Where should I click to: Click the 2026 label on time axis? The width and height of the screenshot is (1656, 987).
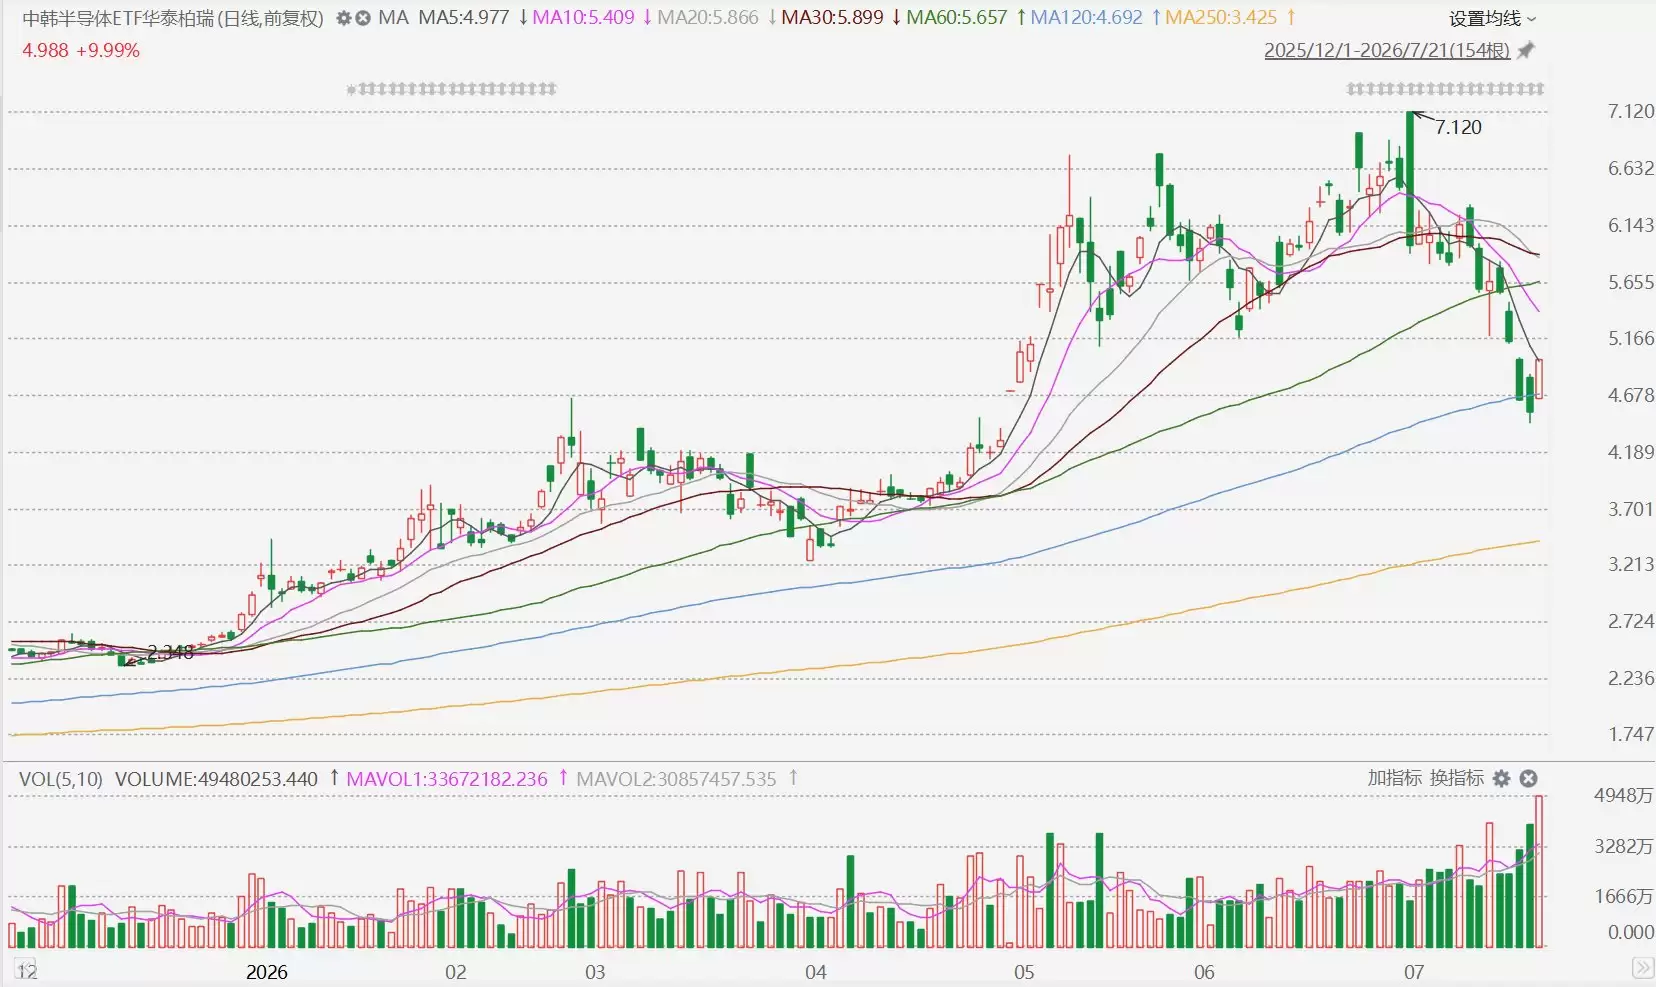point(266,972)
